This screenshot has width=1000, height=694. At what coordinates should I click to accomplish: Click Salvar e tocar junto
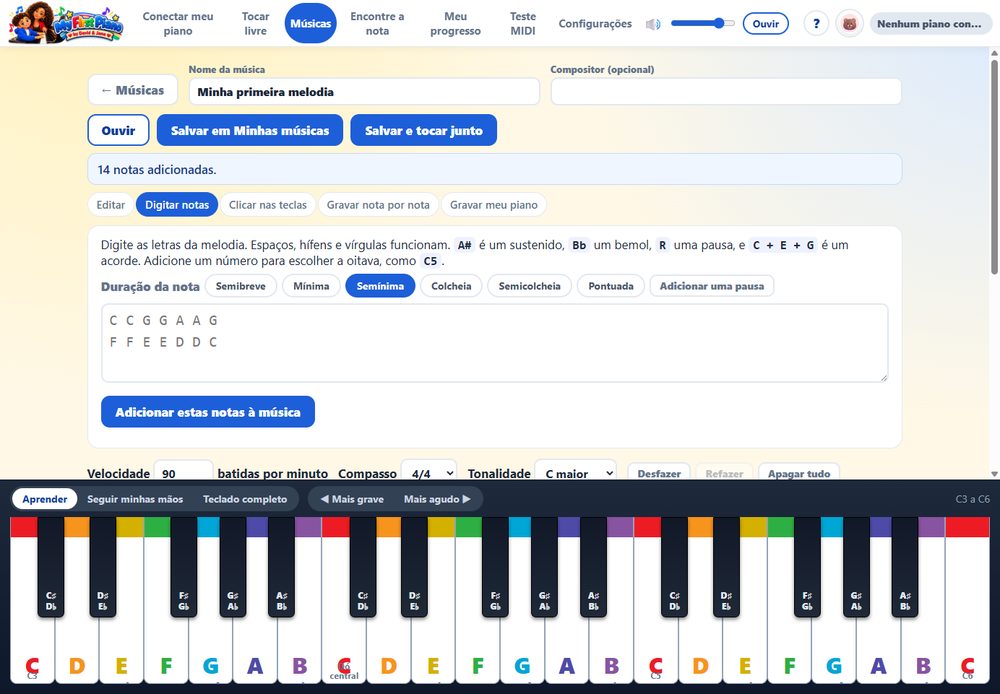pyautogui.click(x=423, y=130)
